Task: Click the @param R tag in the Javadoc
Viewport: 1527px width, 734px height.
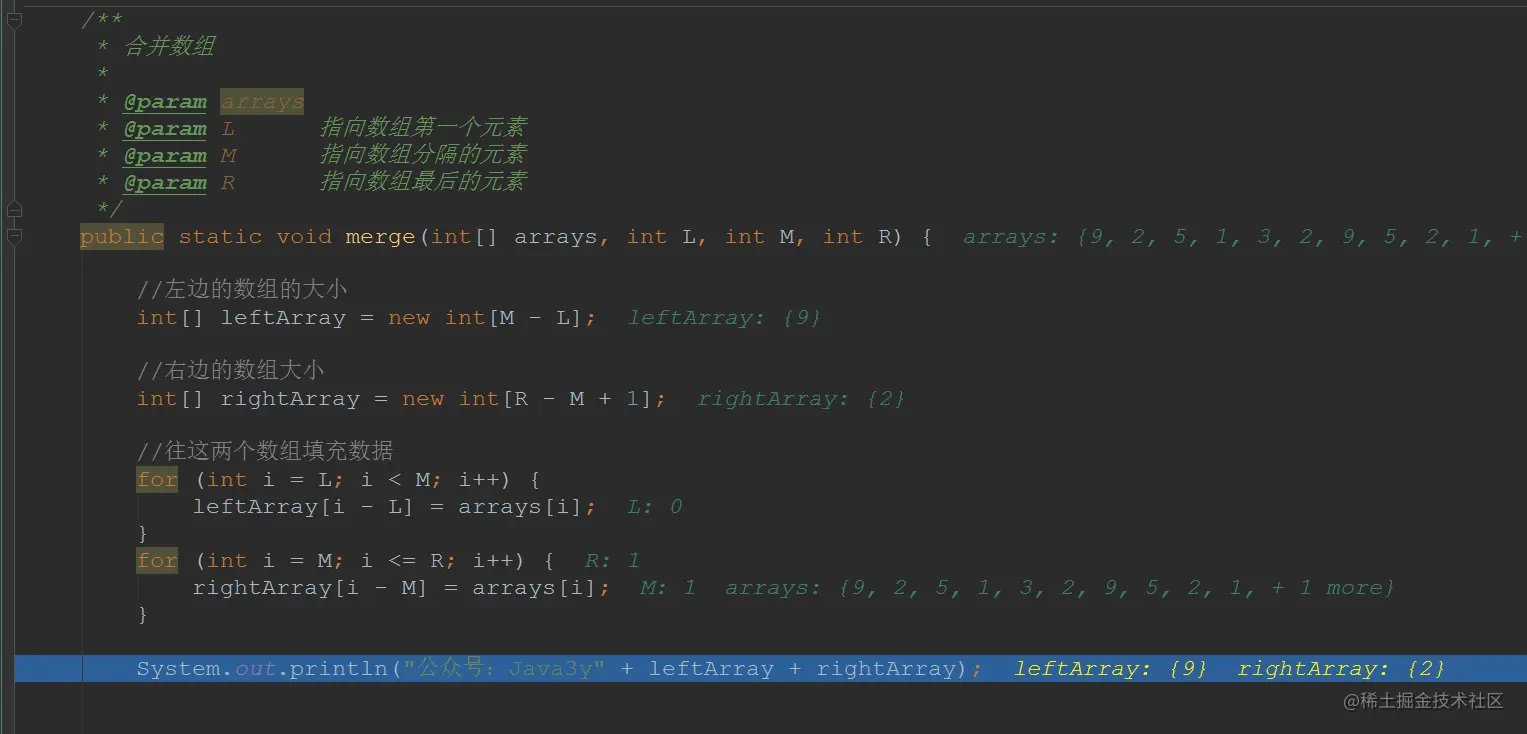Action: tap(165, 182)
